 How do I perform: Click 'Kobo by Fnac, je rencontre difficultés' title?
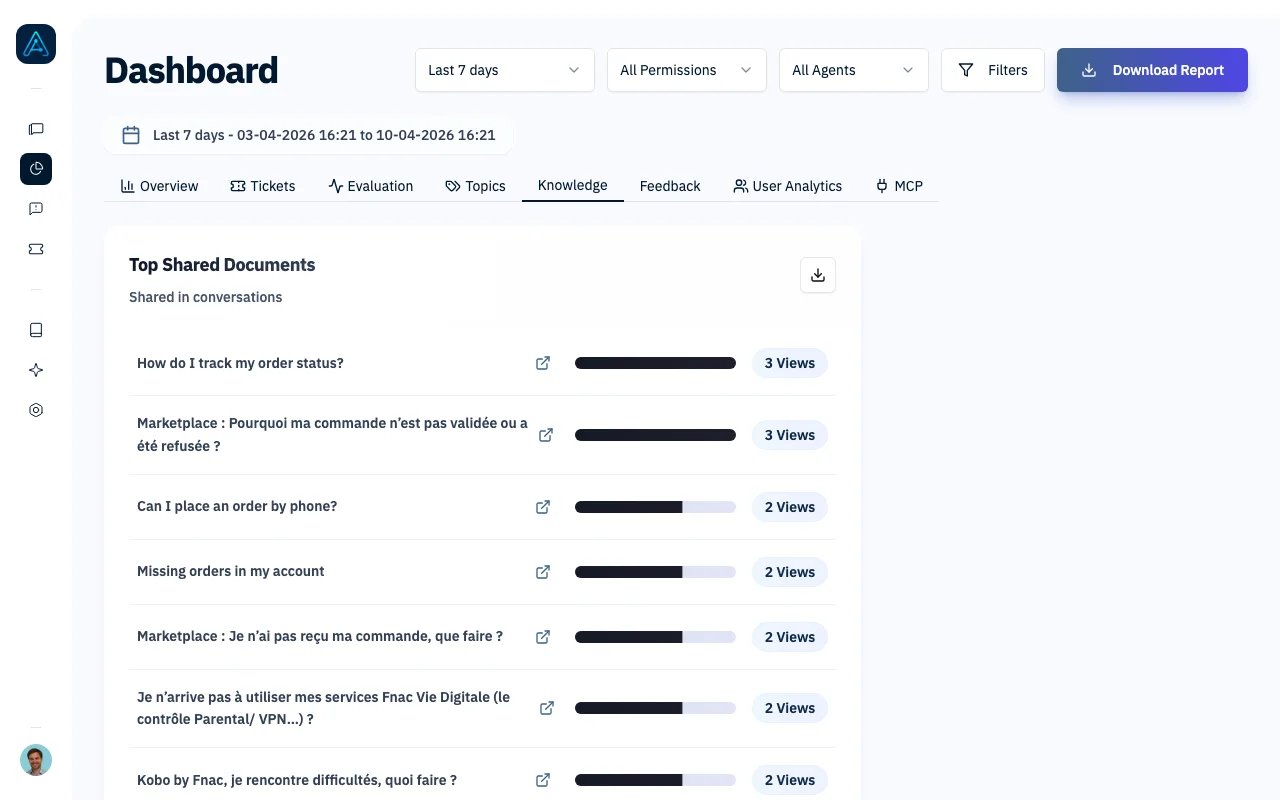click(x=297, y=780)
